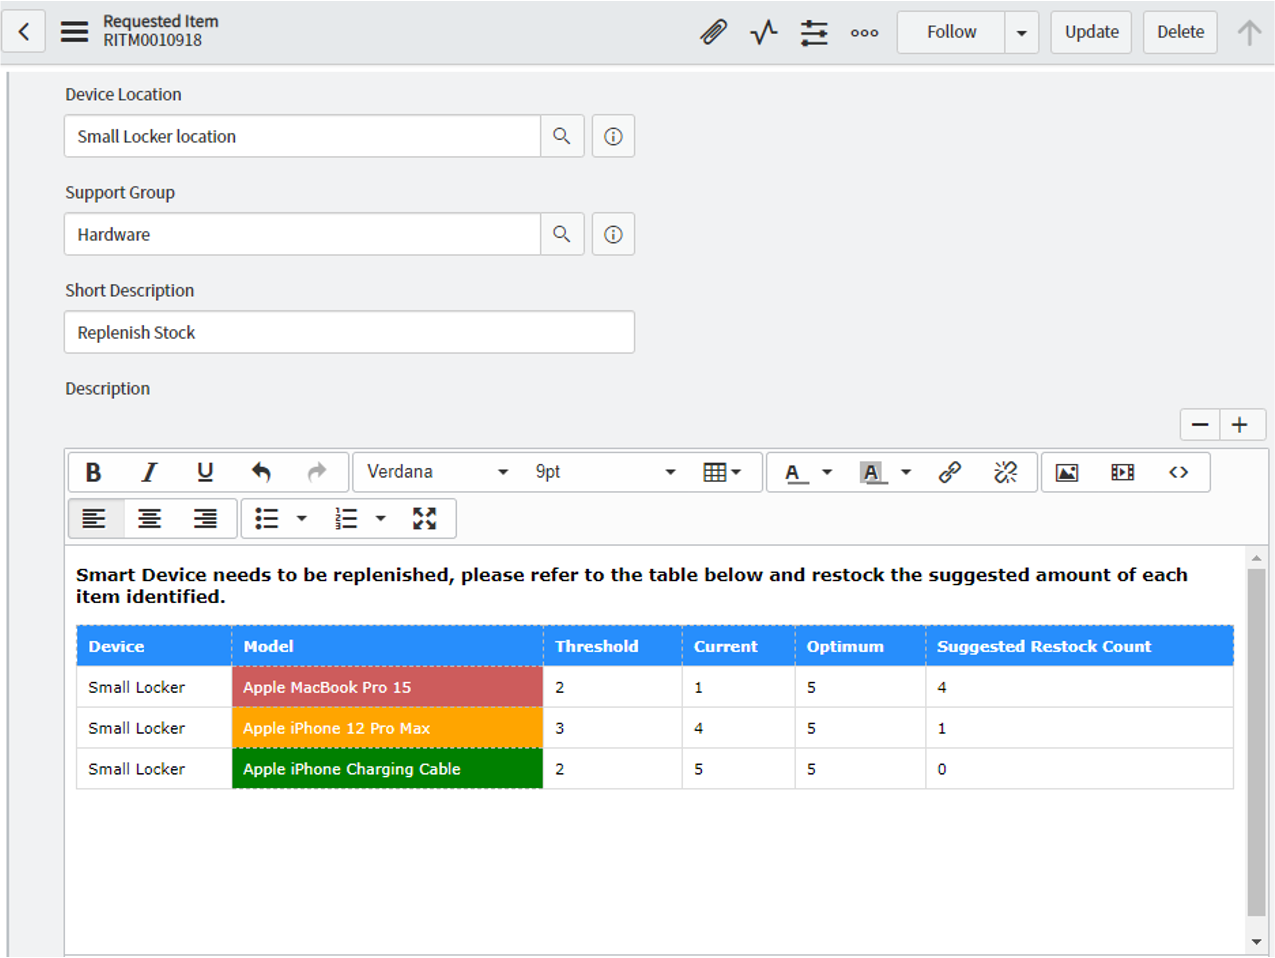Click the Update button
Screen dimensions: 1275x958
(x=1091, y=32)
